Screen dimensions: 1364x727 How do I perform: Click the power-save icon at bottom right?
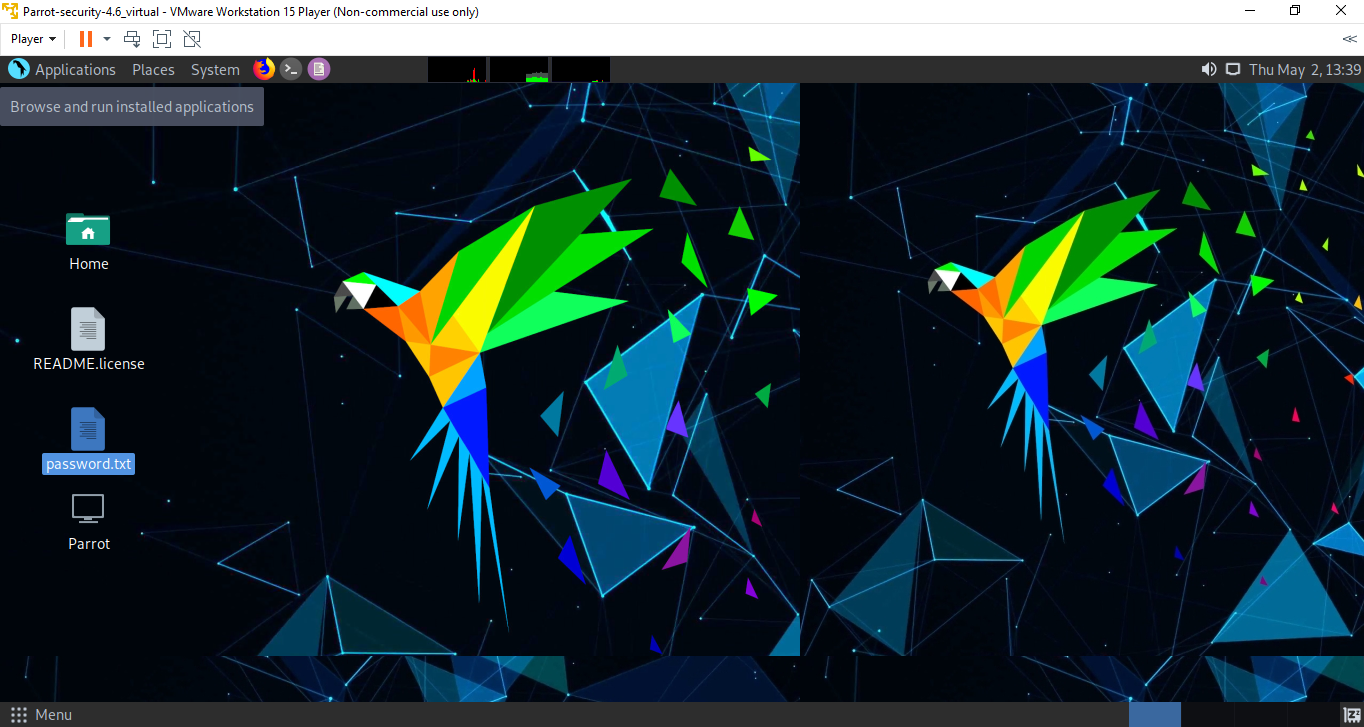click(1350, 714)
